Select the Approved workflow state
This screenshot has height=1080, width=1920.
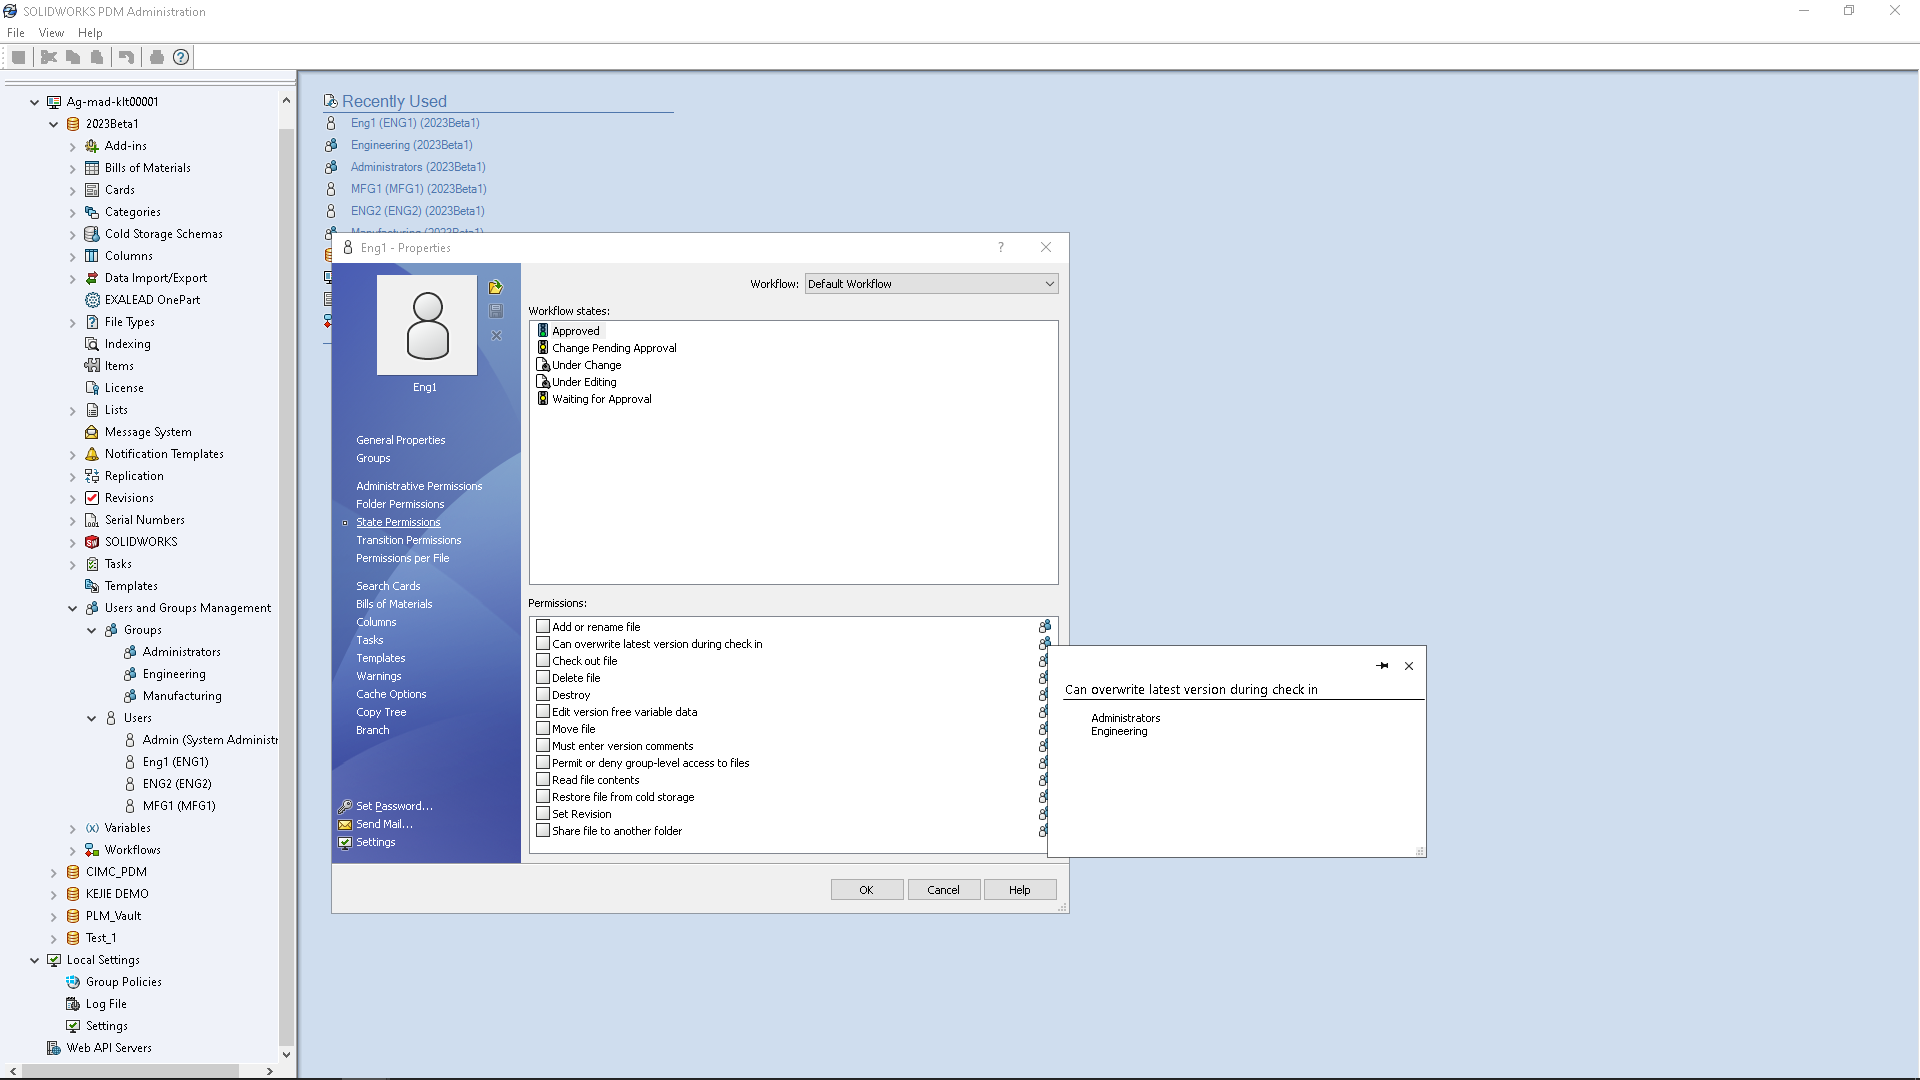575,330
